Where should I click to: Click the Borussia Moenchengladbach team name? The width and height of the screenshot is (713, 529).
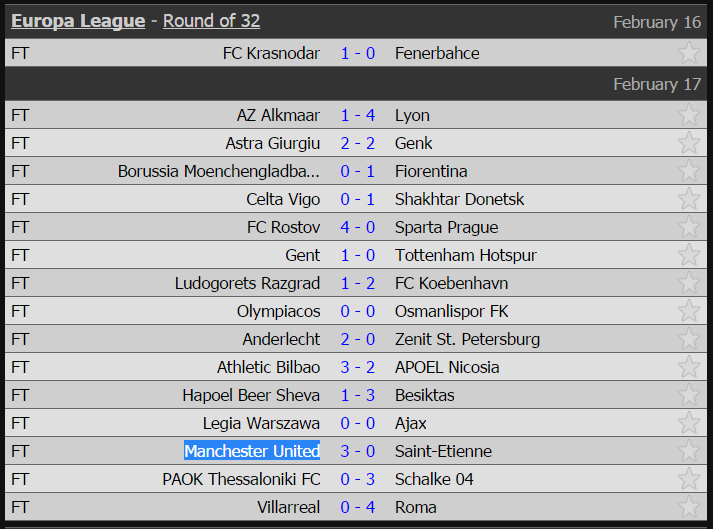[x=219, y=171]
